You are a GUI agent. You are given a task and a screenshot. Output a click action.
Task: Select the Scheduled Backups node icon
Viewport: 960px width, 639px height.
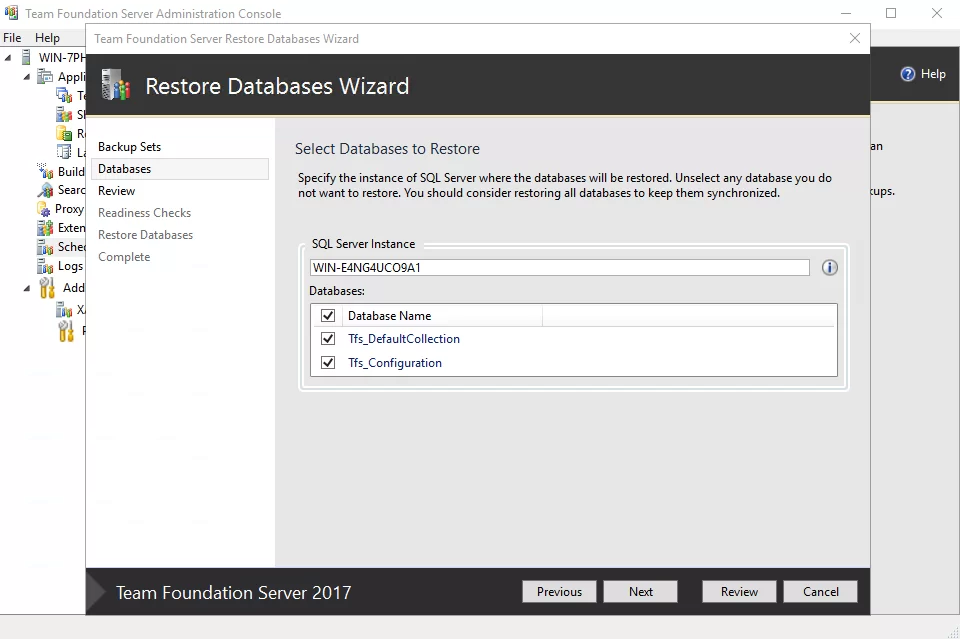(45, 248)
